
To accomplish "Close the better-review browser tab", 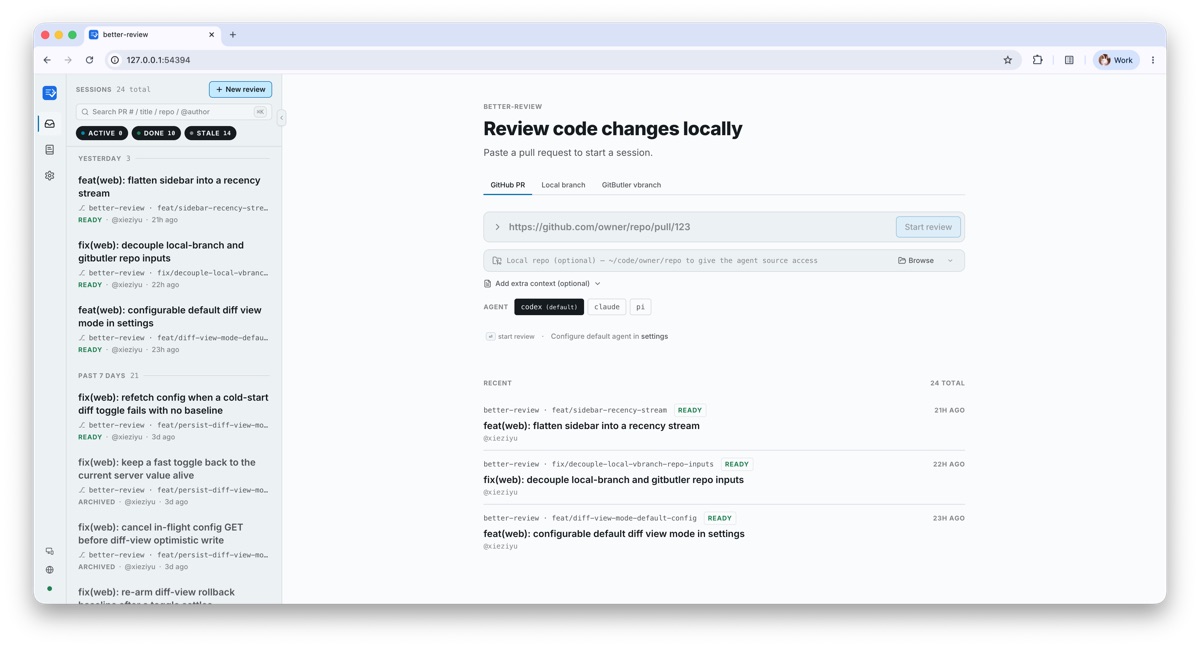I will coord(212,35).
